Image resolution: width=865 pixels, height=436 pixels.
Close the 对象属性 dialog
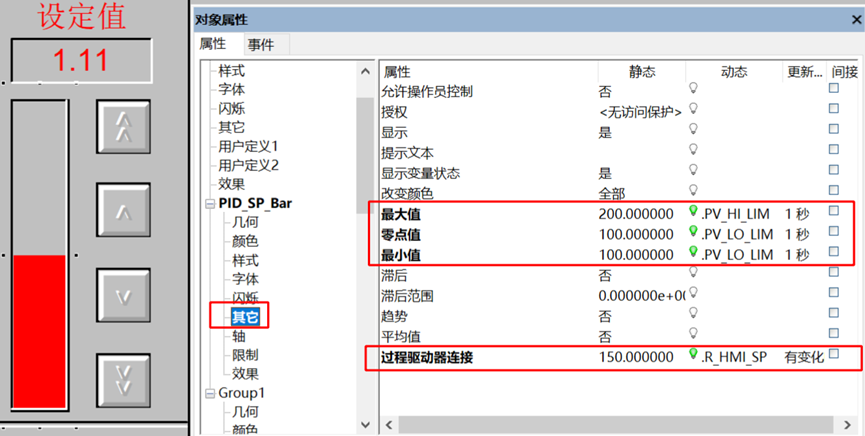click(x=856, y=20)
